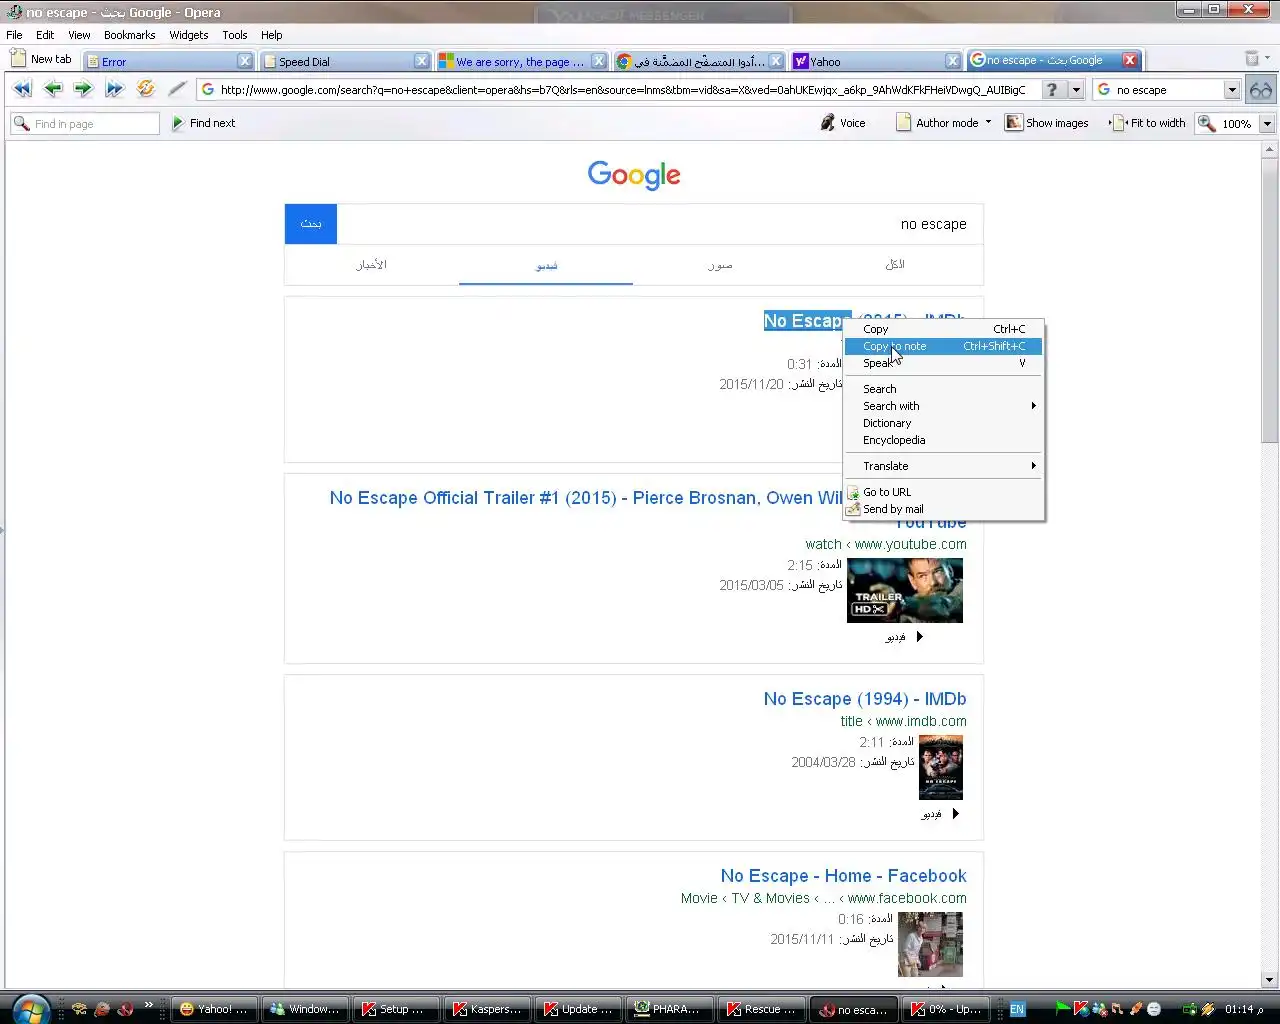This screenshot has width=1280, height=1024.
Task: Open the Windows Start orb
Action: click(30, 1009)
